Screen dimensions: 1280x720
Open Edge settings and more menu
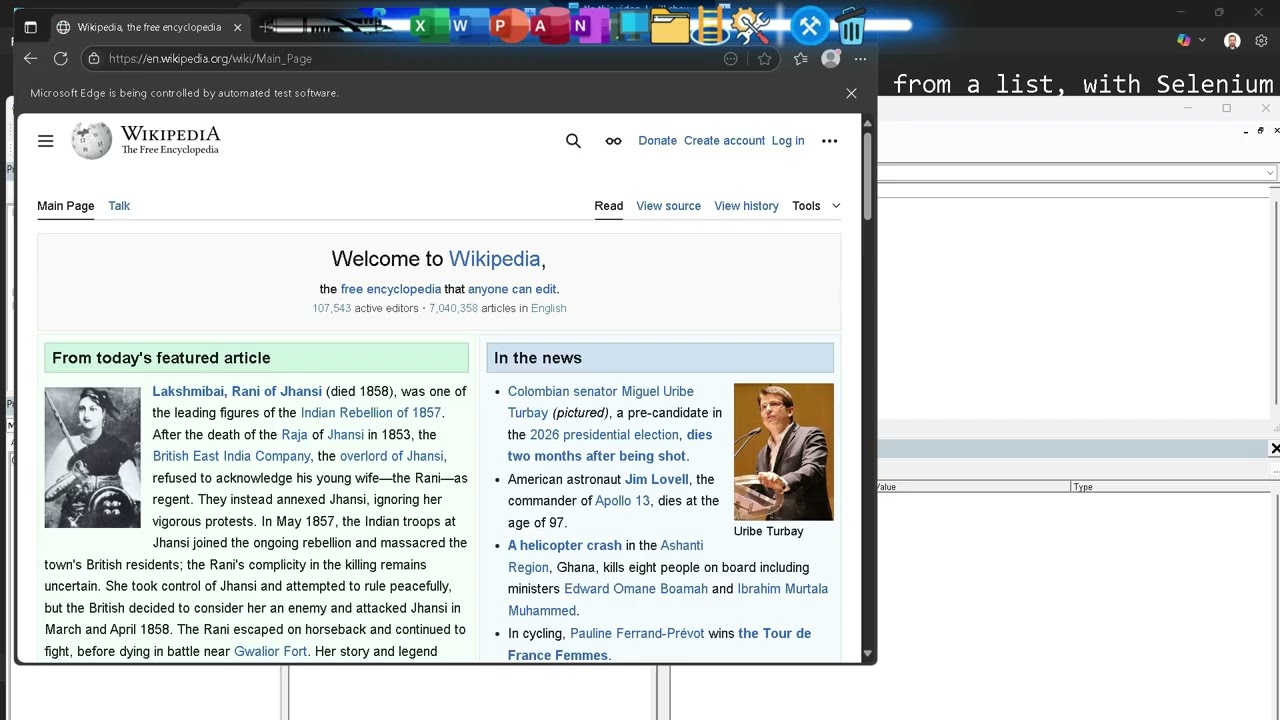860,59
